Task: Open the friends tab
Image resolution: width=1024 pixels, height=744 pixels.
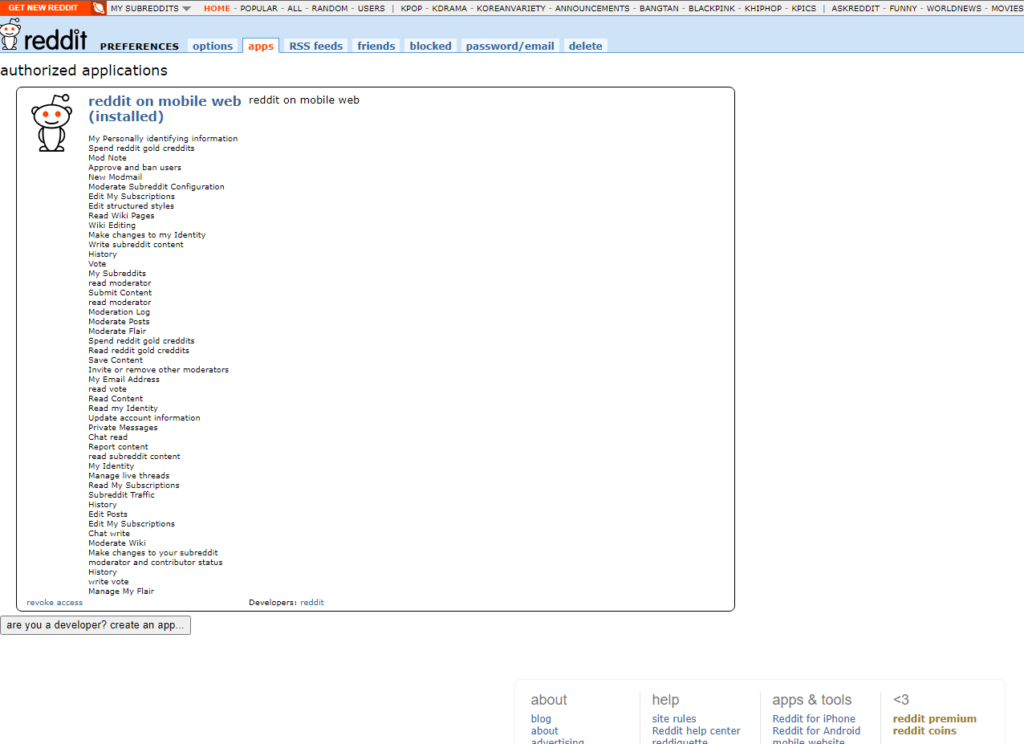Action: (x=376, y=46)
